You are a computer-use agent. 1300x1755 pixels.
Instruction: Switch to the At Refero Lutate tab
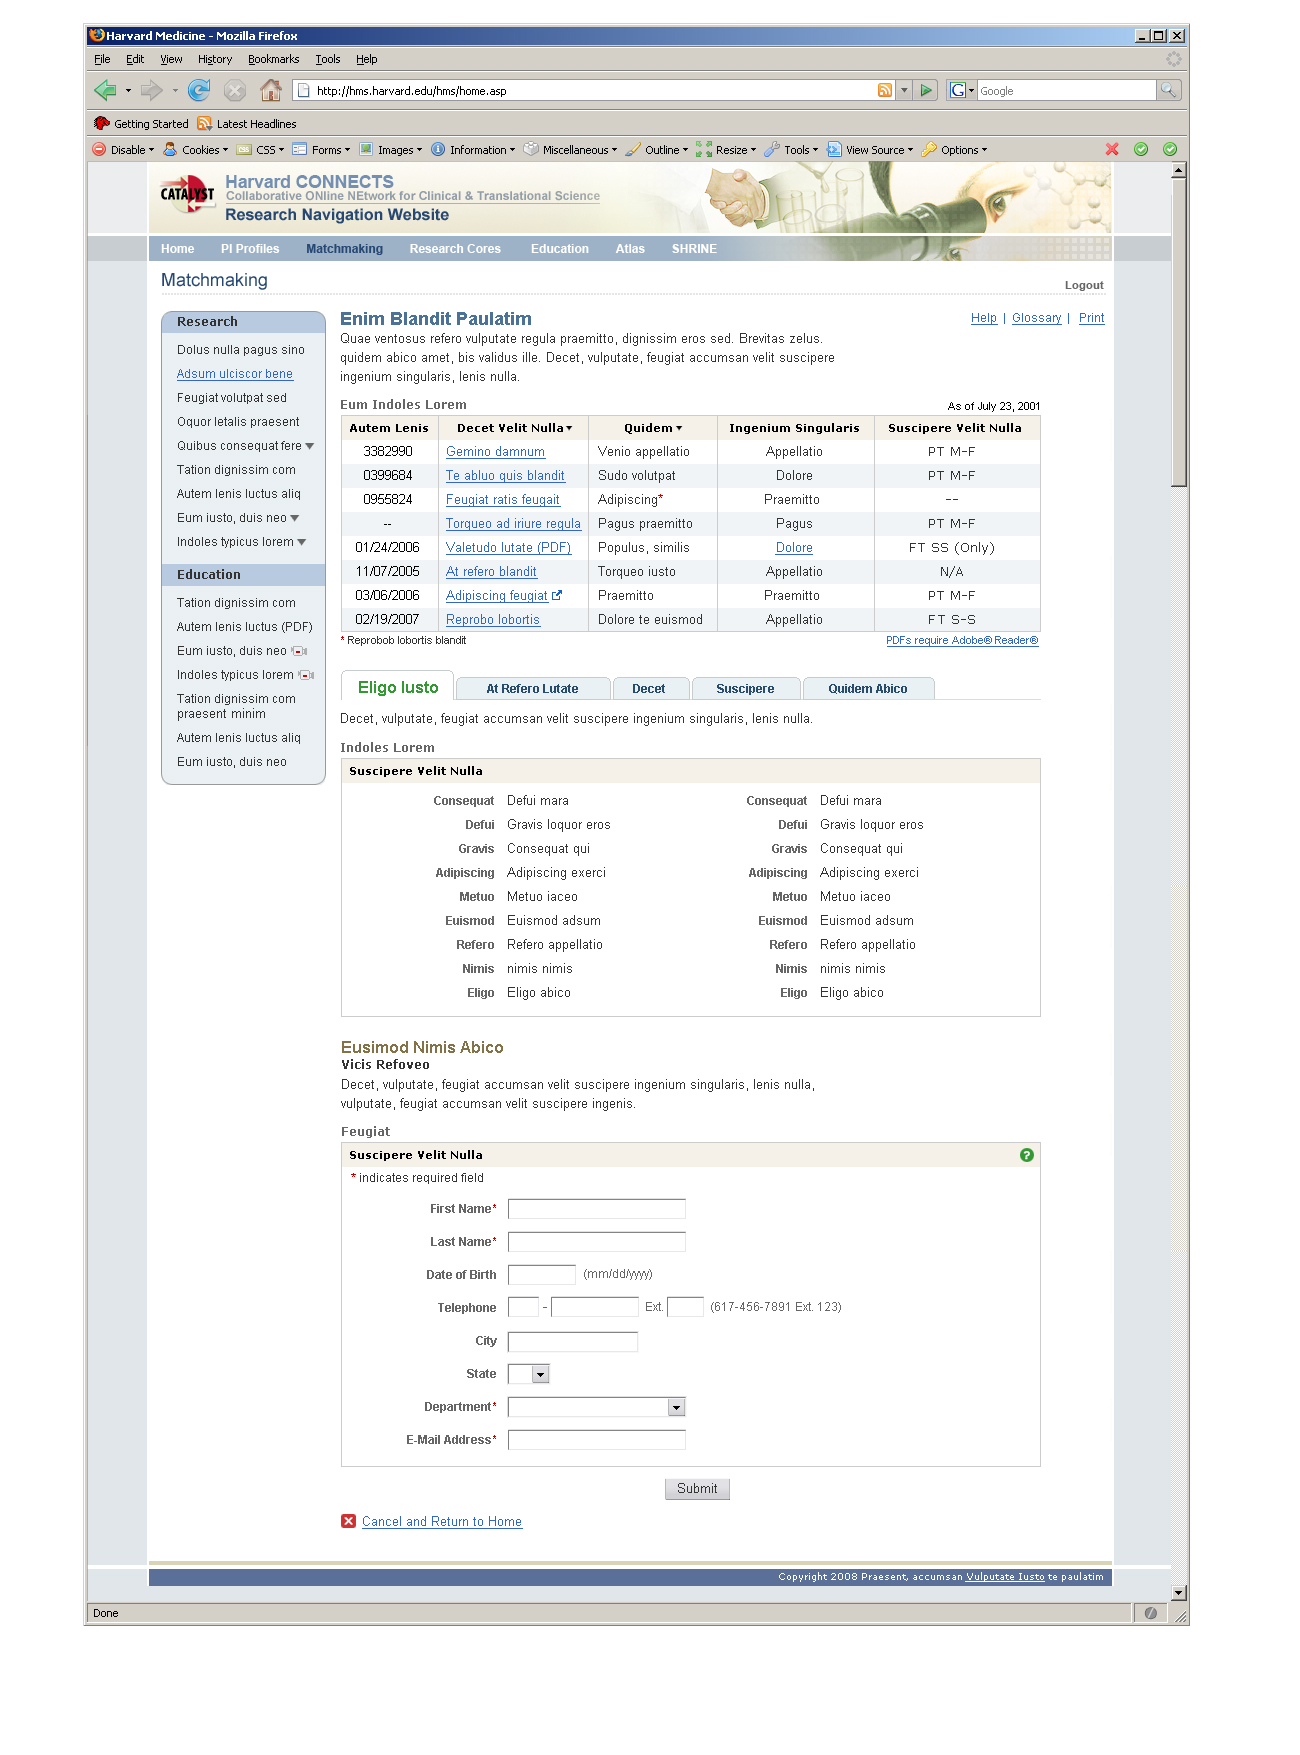pos(532,689)
